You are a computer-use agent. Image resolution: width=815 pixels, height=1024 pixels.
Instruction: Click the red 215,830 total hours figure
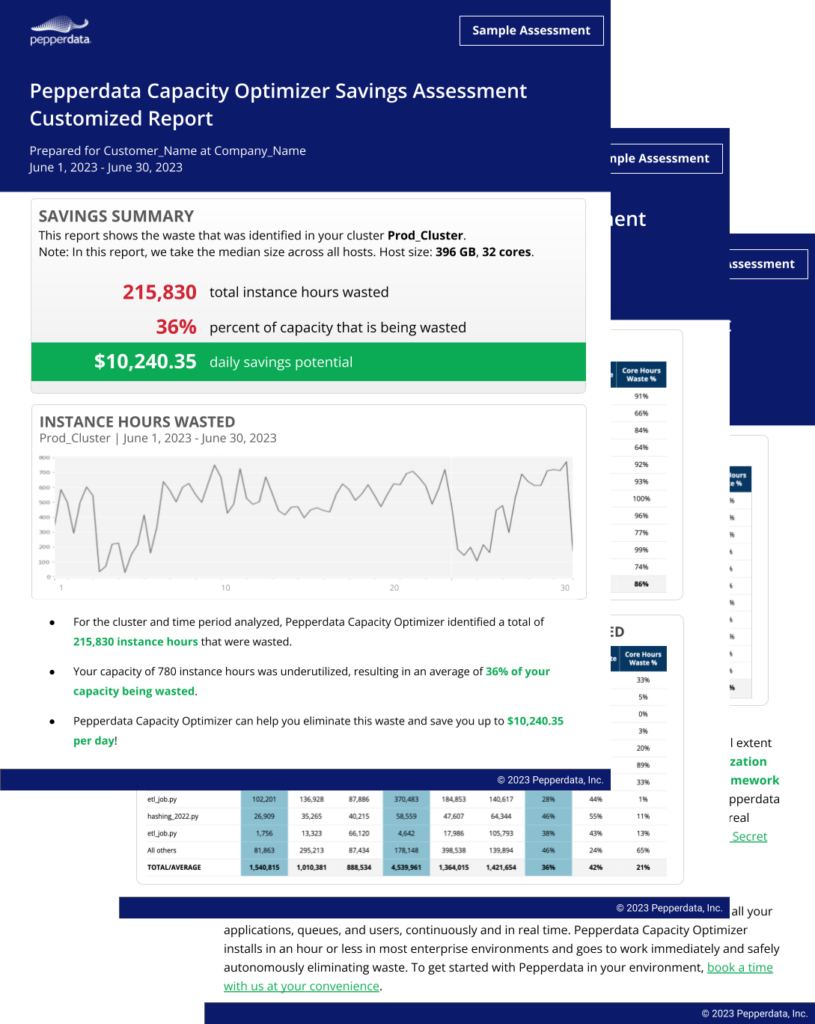click(x=160, y=292)
